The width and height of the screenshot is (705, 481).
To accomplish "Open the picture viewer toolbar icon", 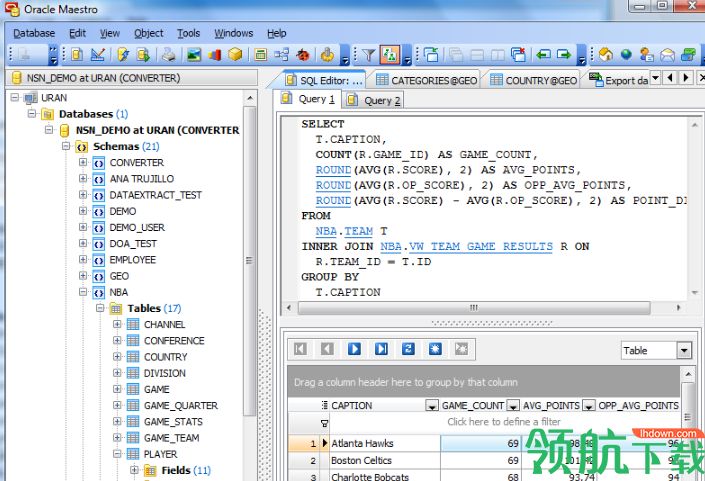I will point(194,55).
